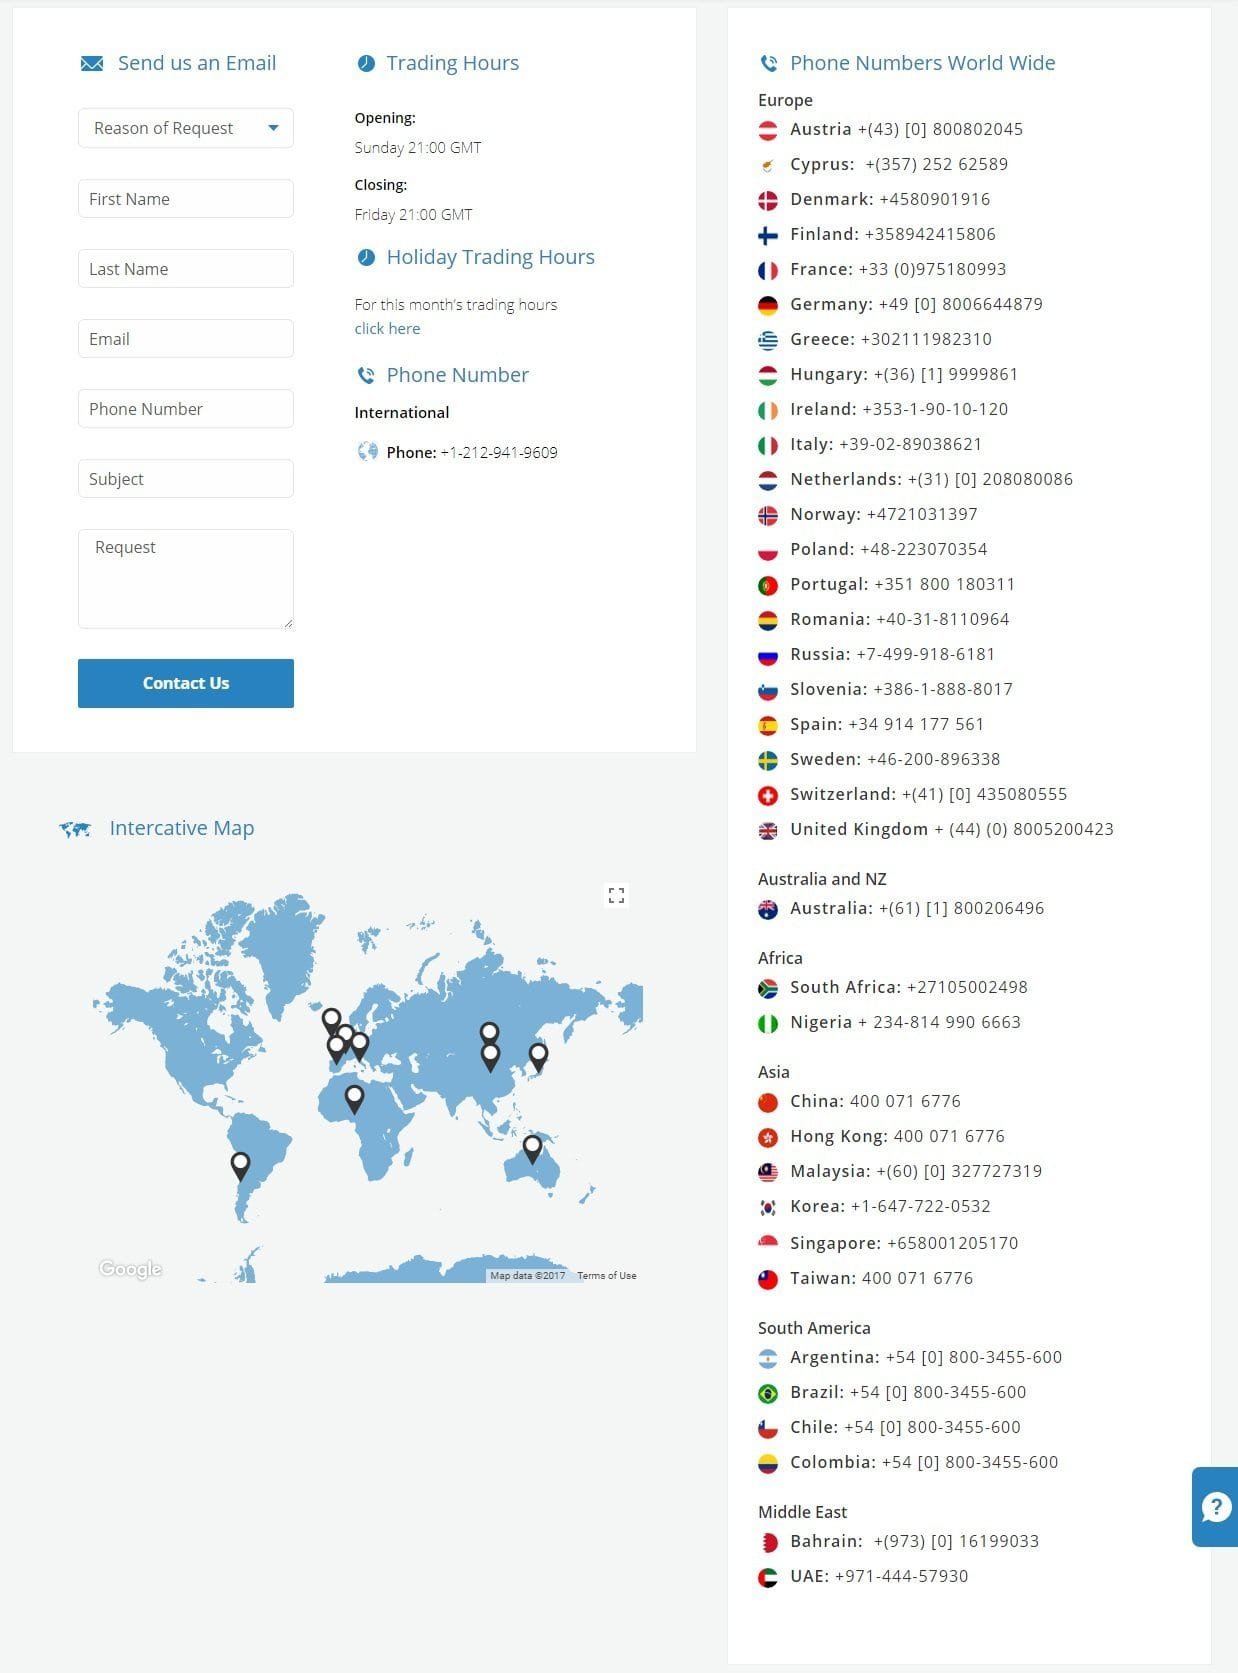The width and height of the screenshot is (1238, 1673).
Task: Click the Last Name input field
Action: pos(186,268)
